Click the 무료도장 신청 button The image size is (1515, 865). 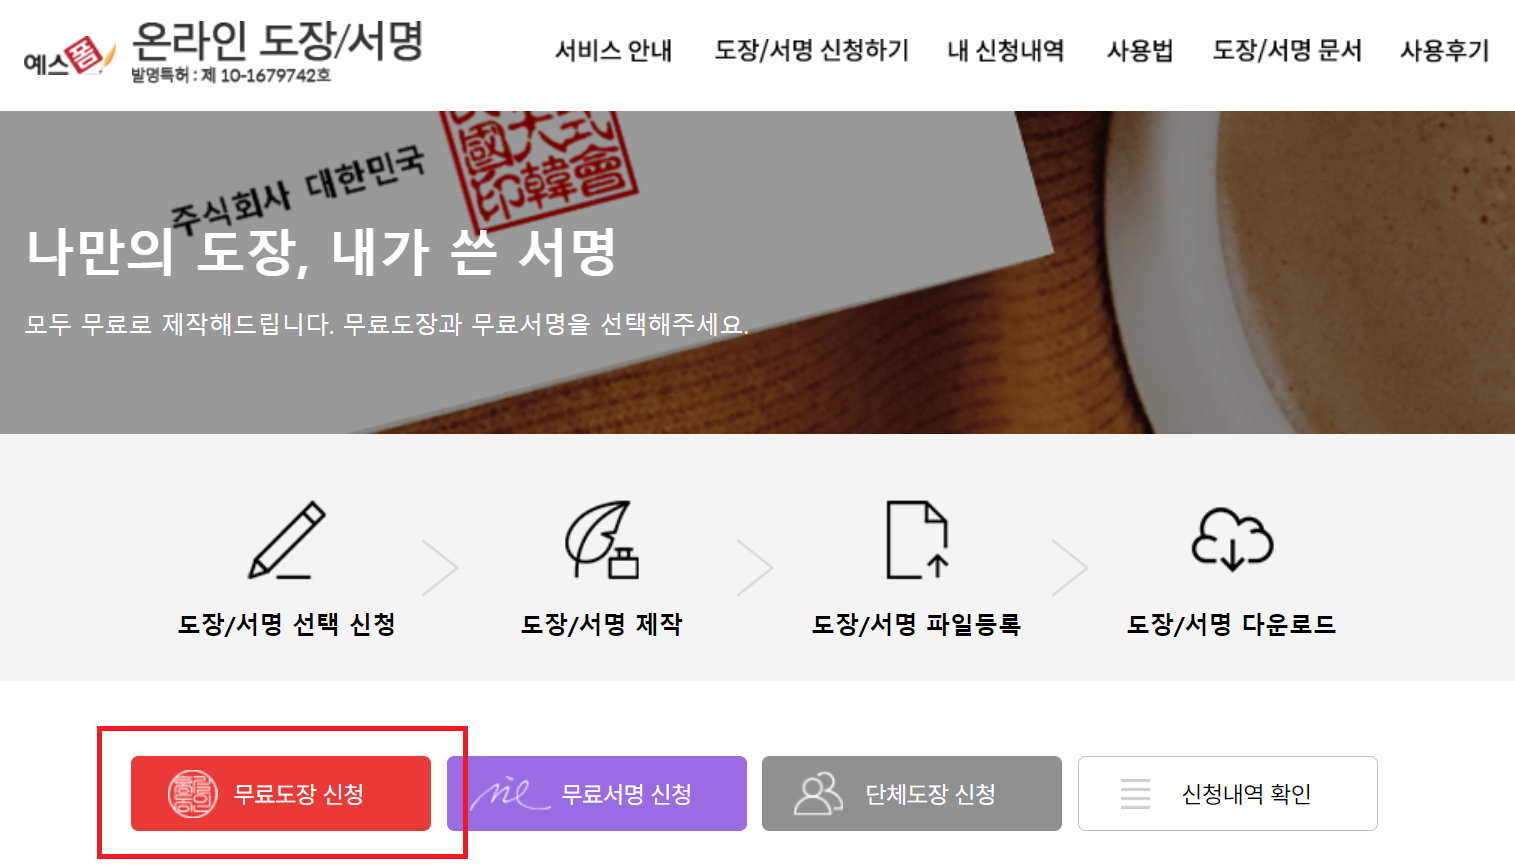[281, 794]
